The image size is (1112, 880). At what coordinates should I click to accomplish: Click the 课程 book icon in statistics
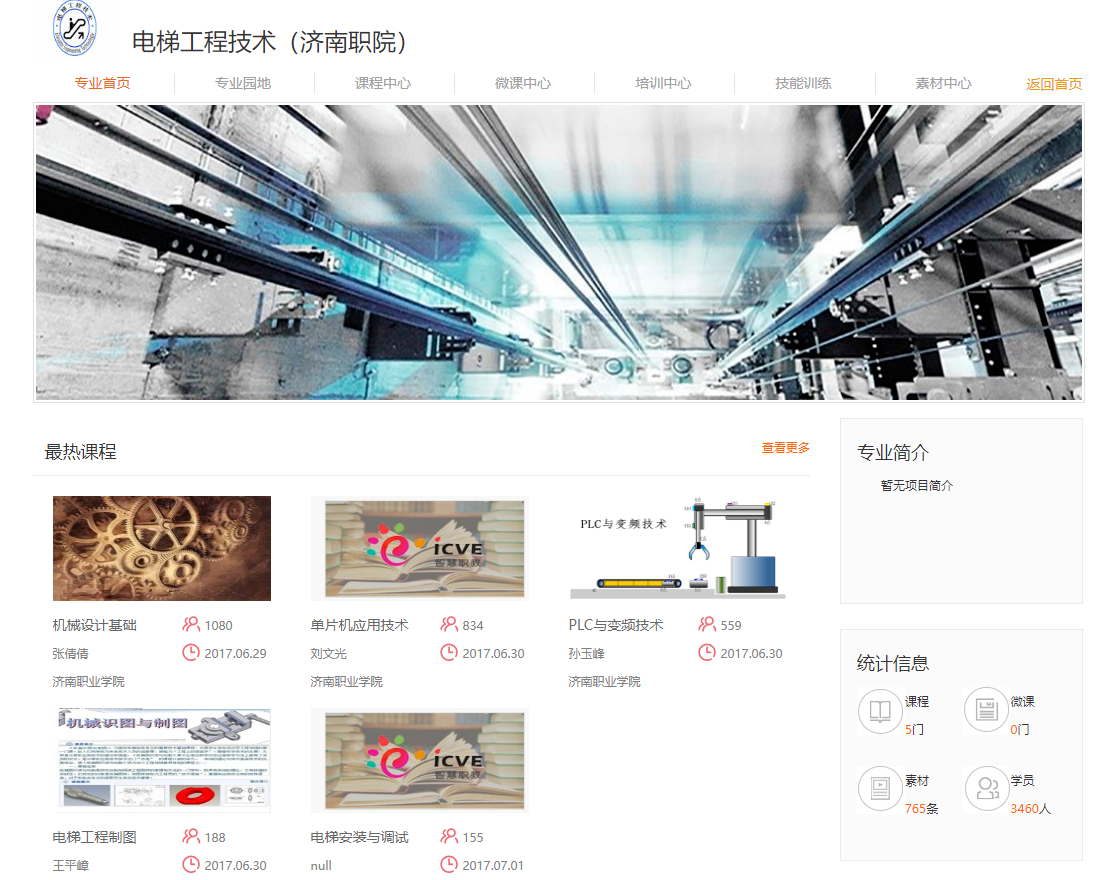pos(880,711)
